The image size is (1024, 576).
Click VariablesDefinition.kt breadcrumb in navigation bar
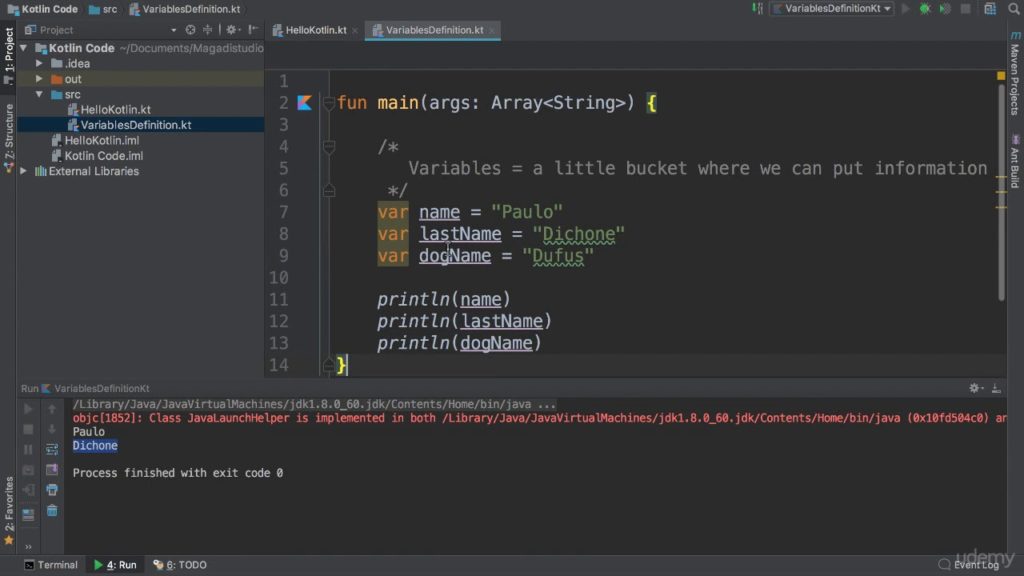[x=185, y=9]
